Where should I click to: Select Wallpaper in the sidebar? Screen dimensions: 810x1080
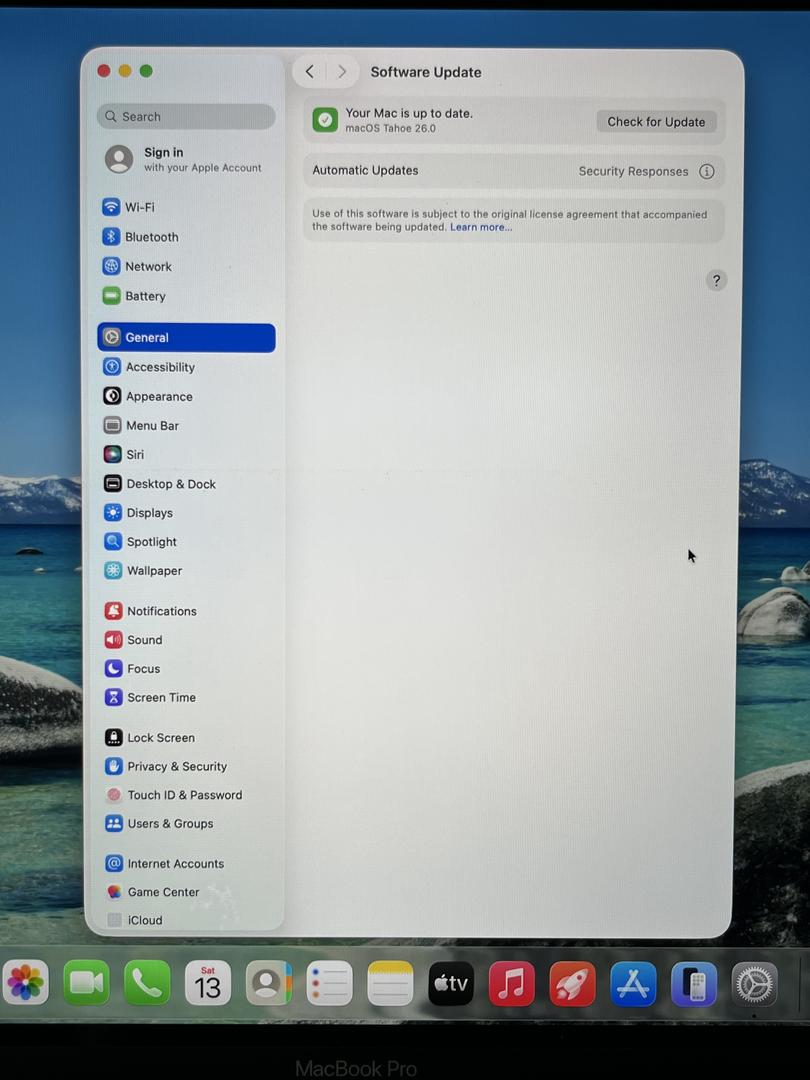coord(186,571)
